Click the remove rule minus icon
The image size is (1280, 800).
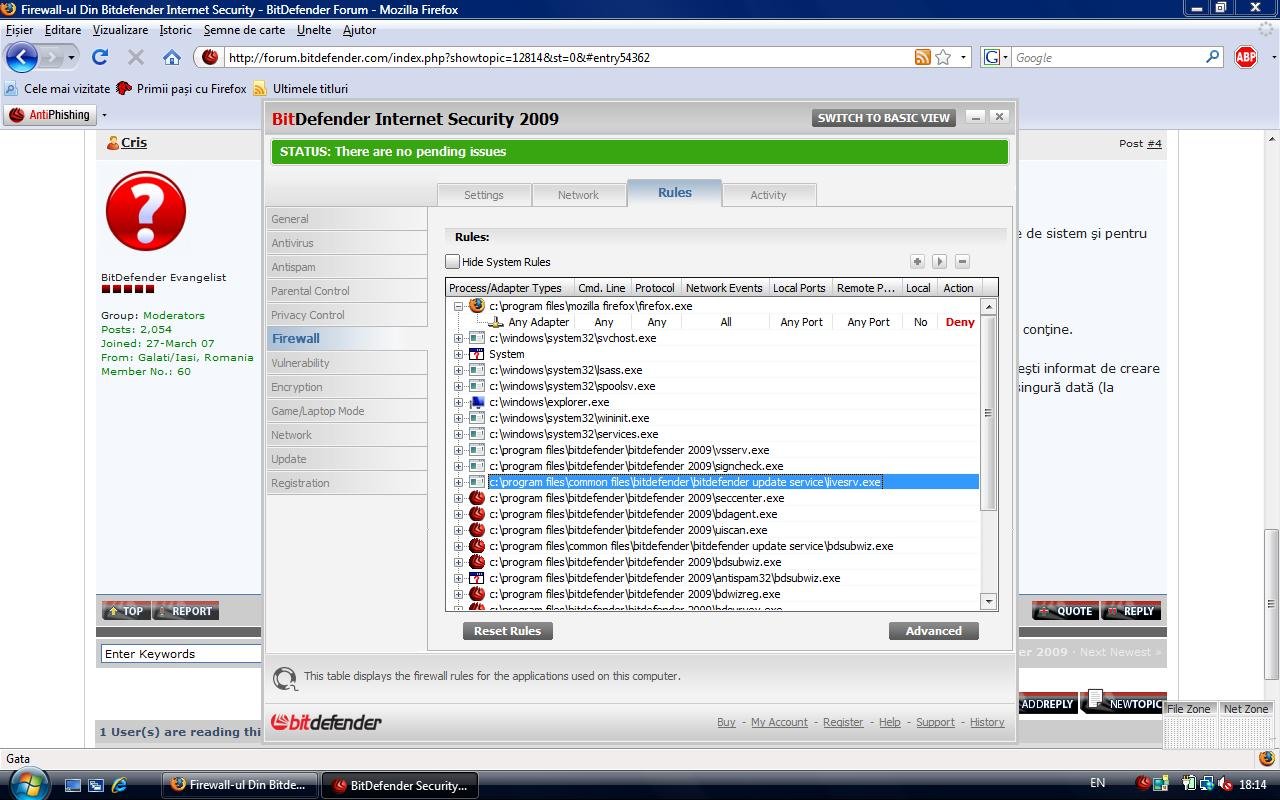click(x=962, y=261)
